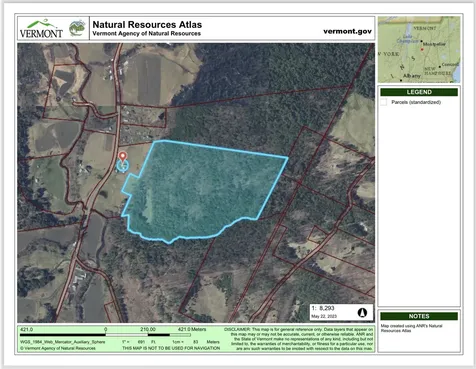Click the round Agency of Natural Resources seal
The image size is (476, 369).
(77, 28)
